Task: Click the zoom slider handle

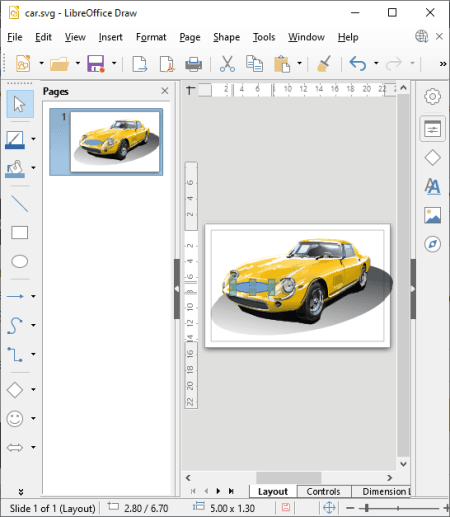Action: tap(367, 508)
